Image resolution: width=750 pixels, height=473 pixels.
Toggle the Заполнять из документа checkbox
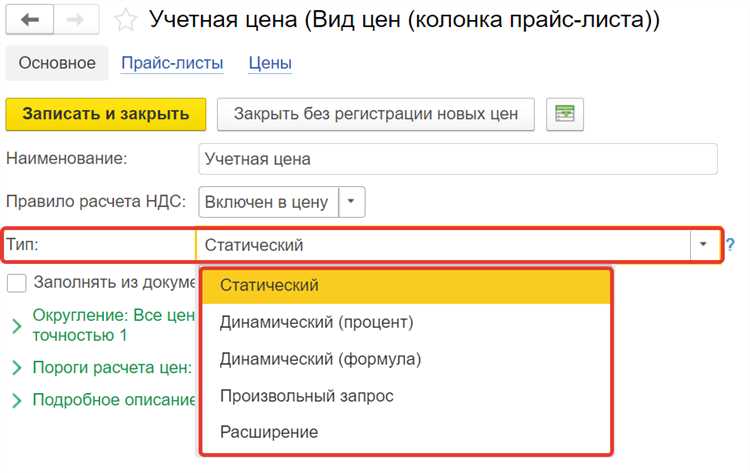coord(17,283)
